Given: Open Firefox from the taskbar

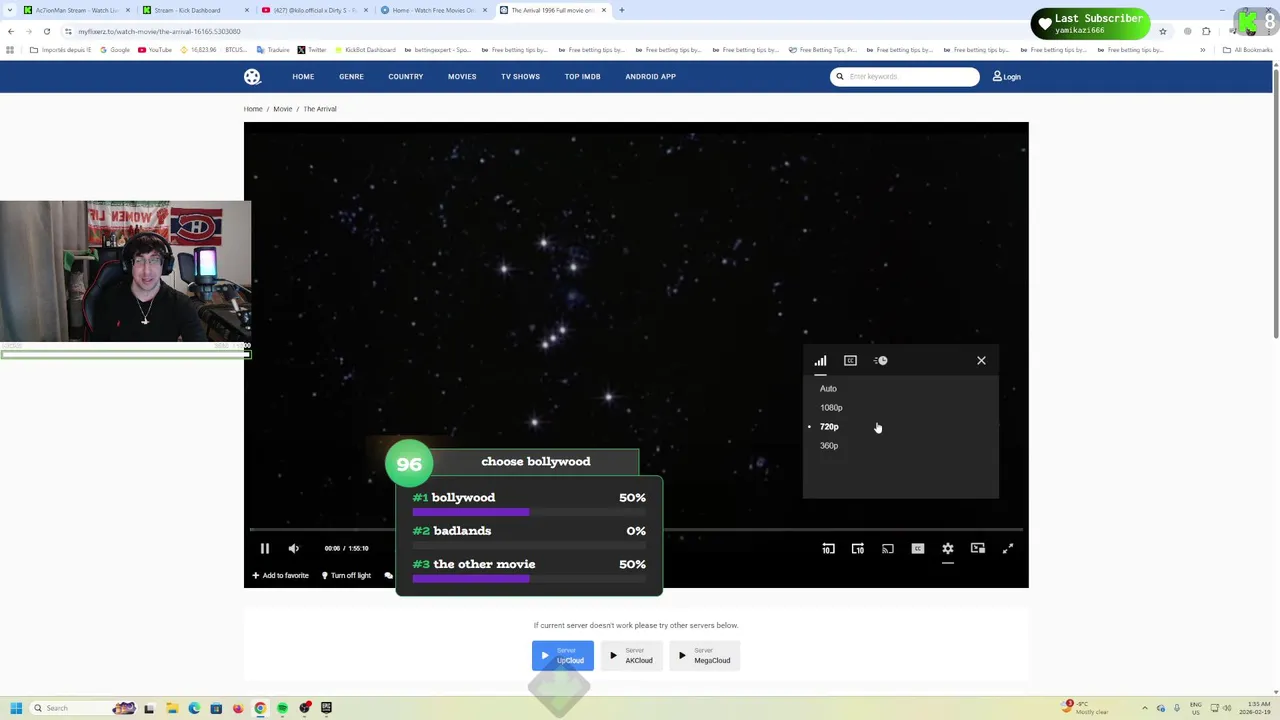Looking at the screenshot, I should tap(238, 708).
